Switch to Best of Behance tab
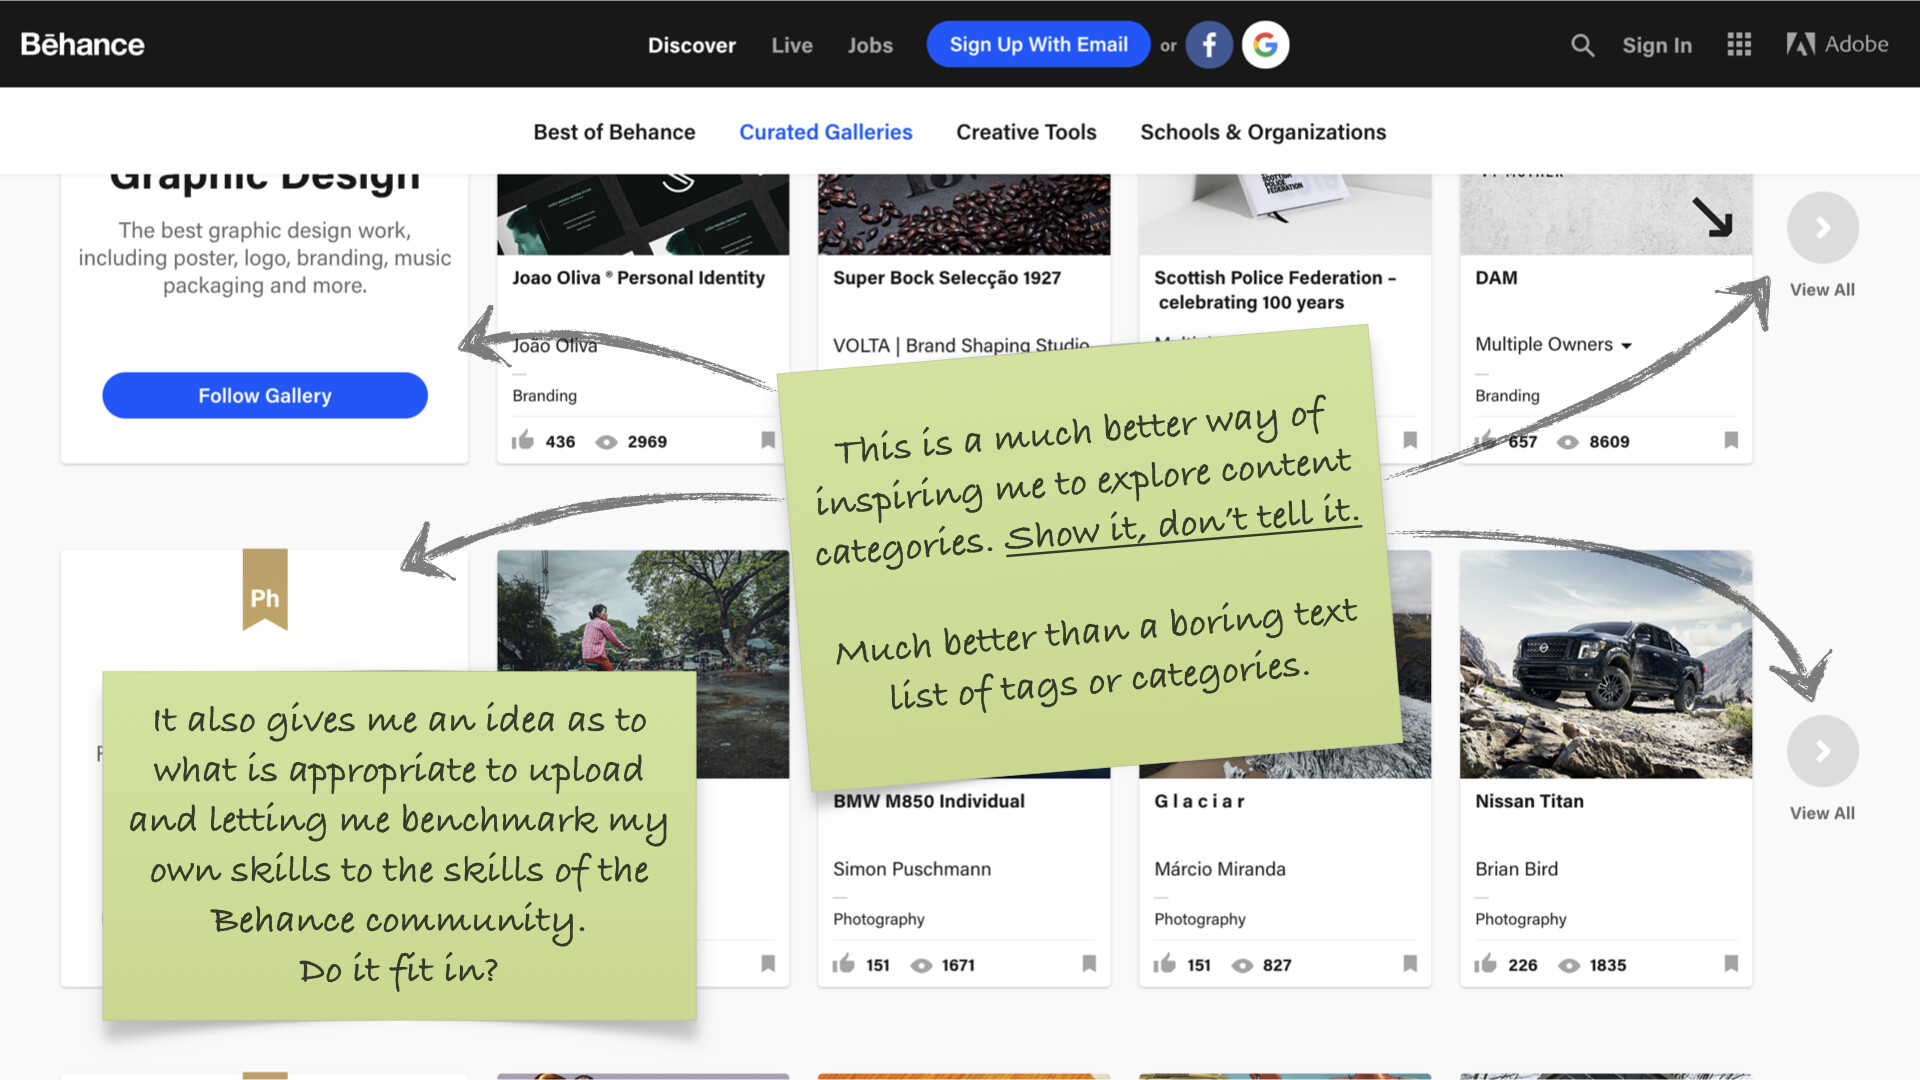Image resolution: width=1920 pixels, height=1080 pixels. tap(614, 132)
